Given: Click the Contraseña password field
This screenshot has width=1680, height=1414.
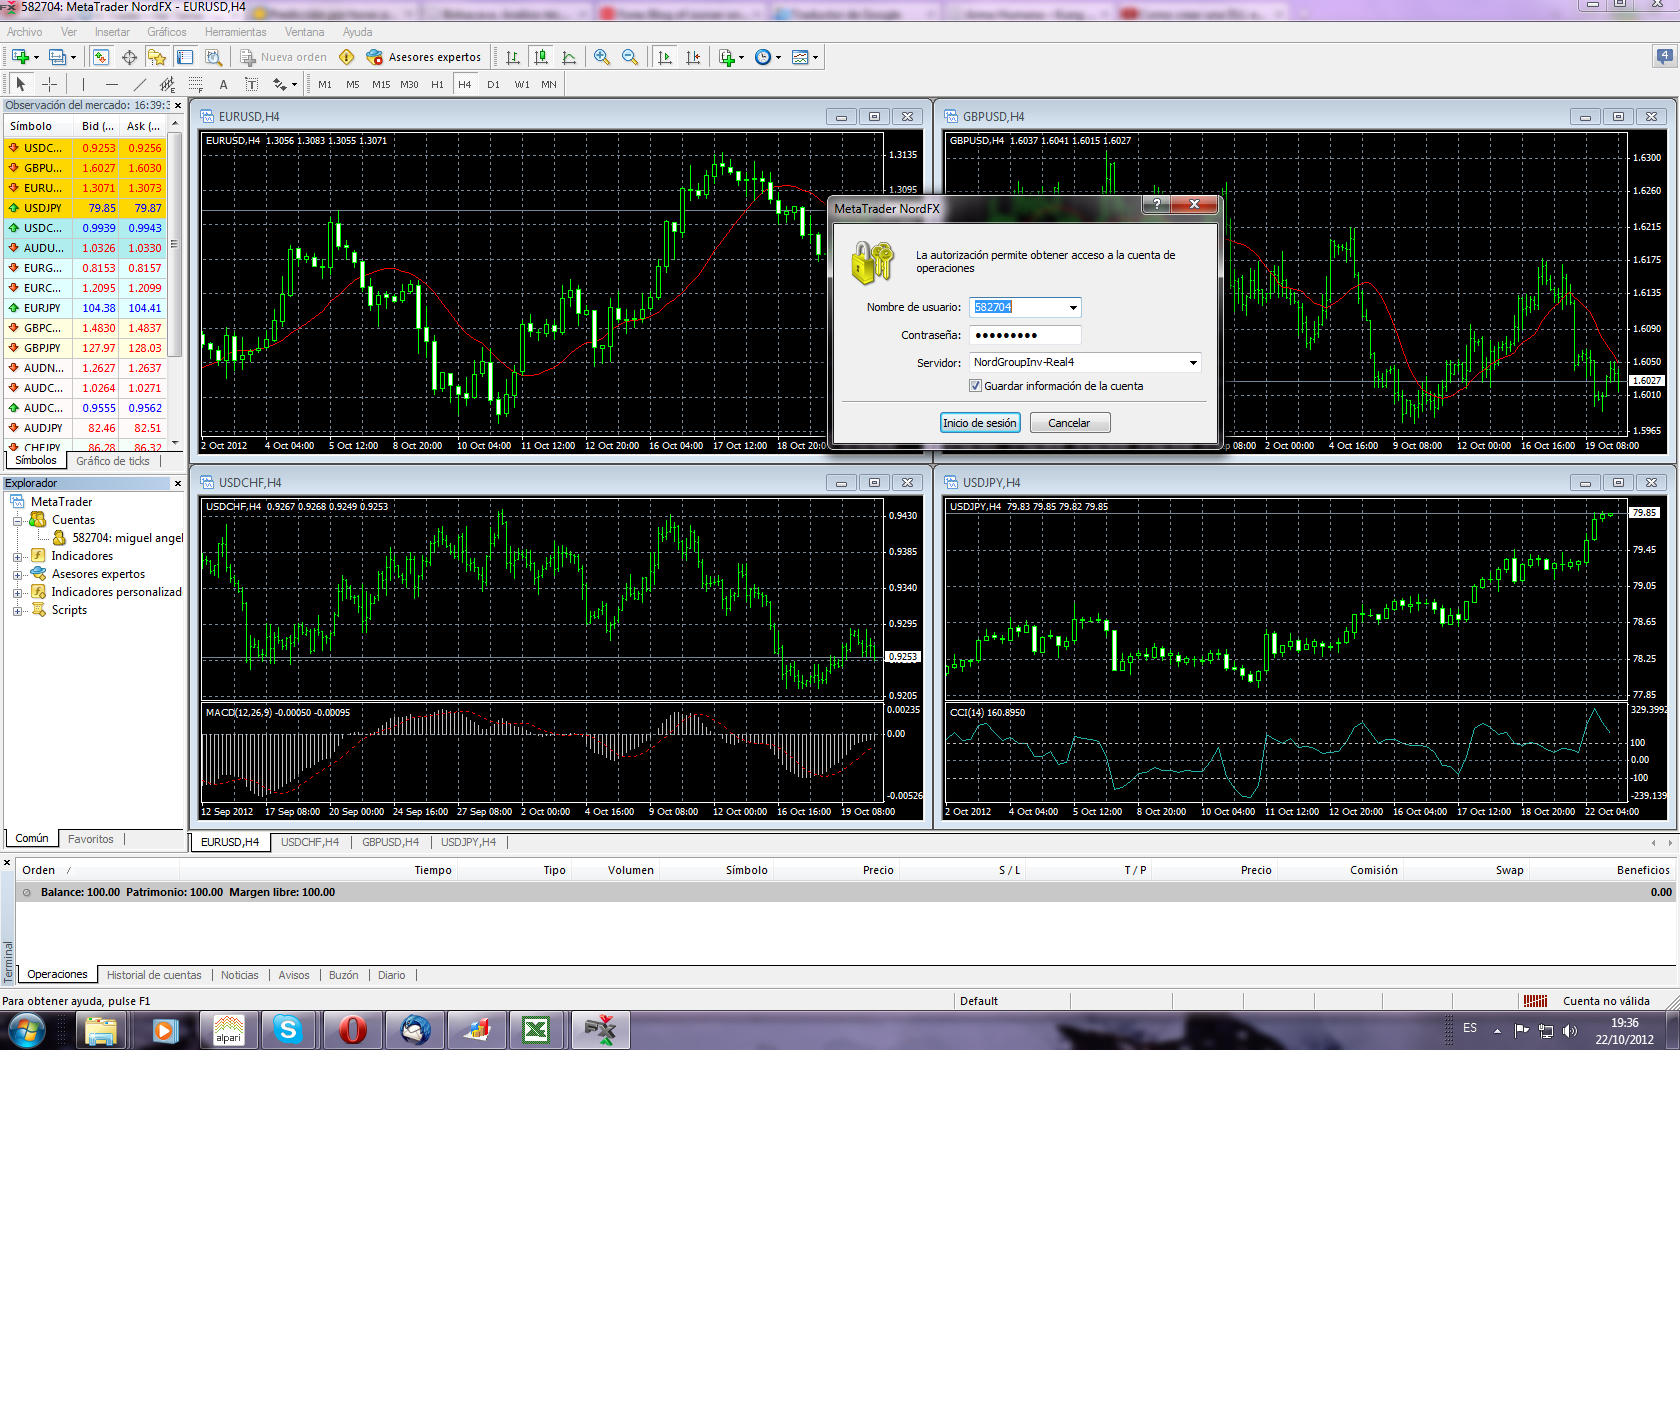Looking at the screenshot, I should point(1025,335).
